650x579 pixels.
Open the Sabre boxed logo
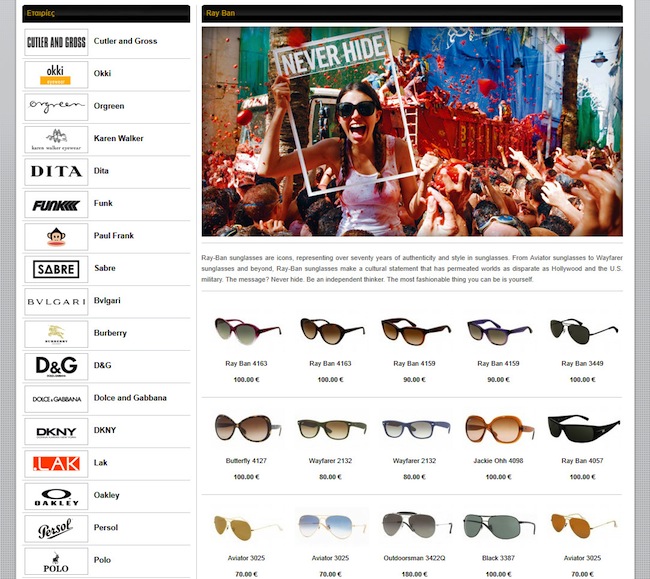point(56,269)
